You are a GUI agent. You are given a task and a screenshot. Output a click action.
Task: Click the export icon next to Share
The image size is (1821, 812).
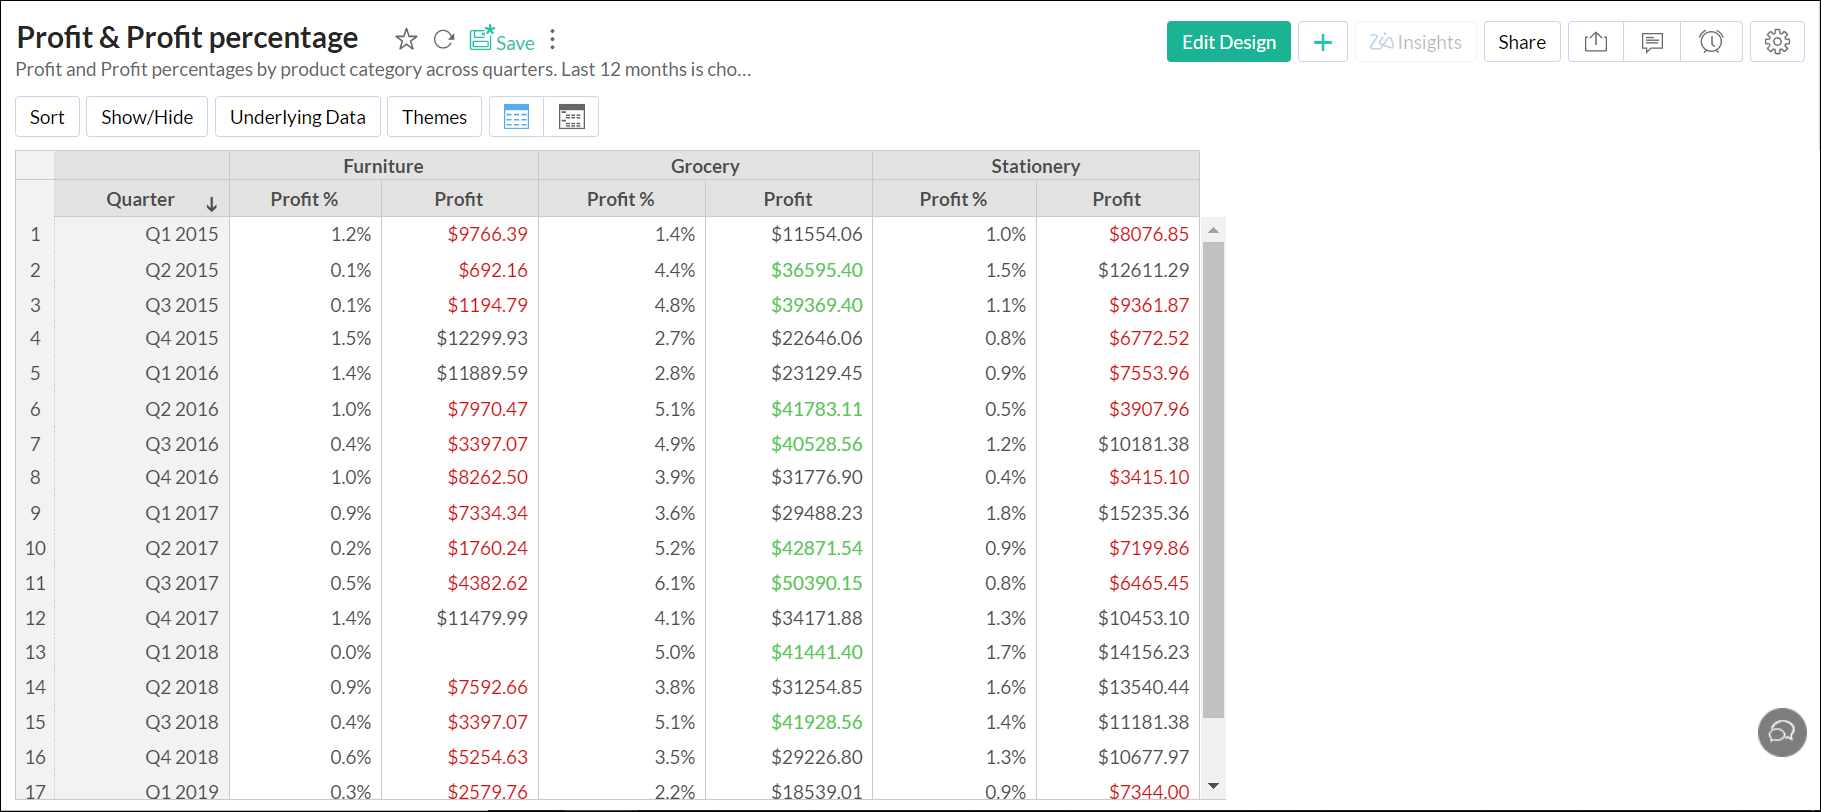click(x=1596, y=42)
